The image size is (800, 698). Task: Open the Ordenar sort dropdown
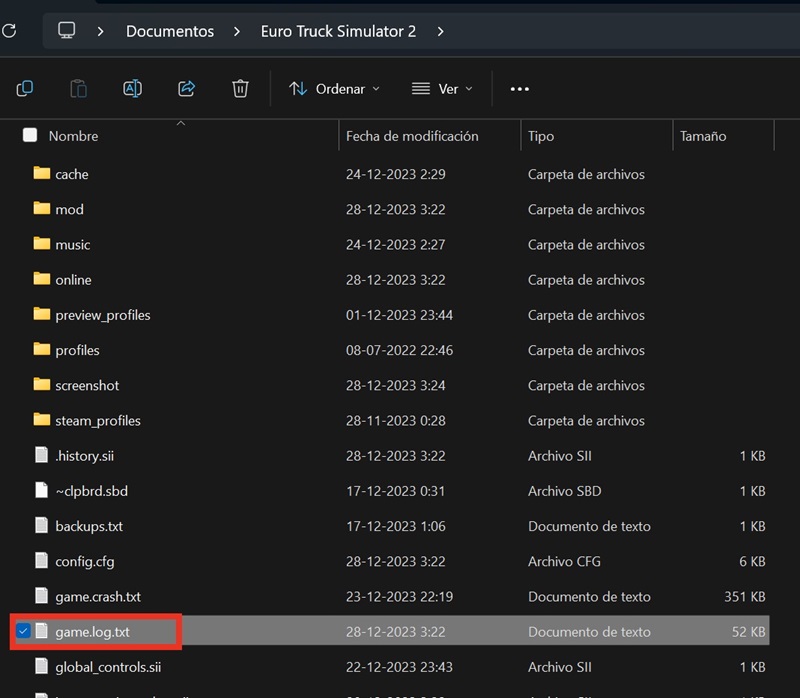click(x=335, y=89)
